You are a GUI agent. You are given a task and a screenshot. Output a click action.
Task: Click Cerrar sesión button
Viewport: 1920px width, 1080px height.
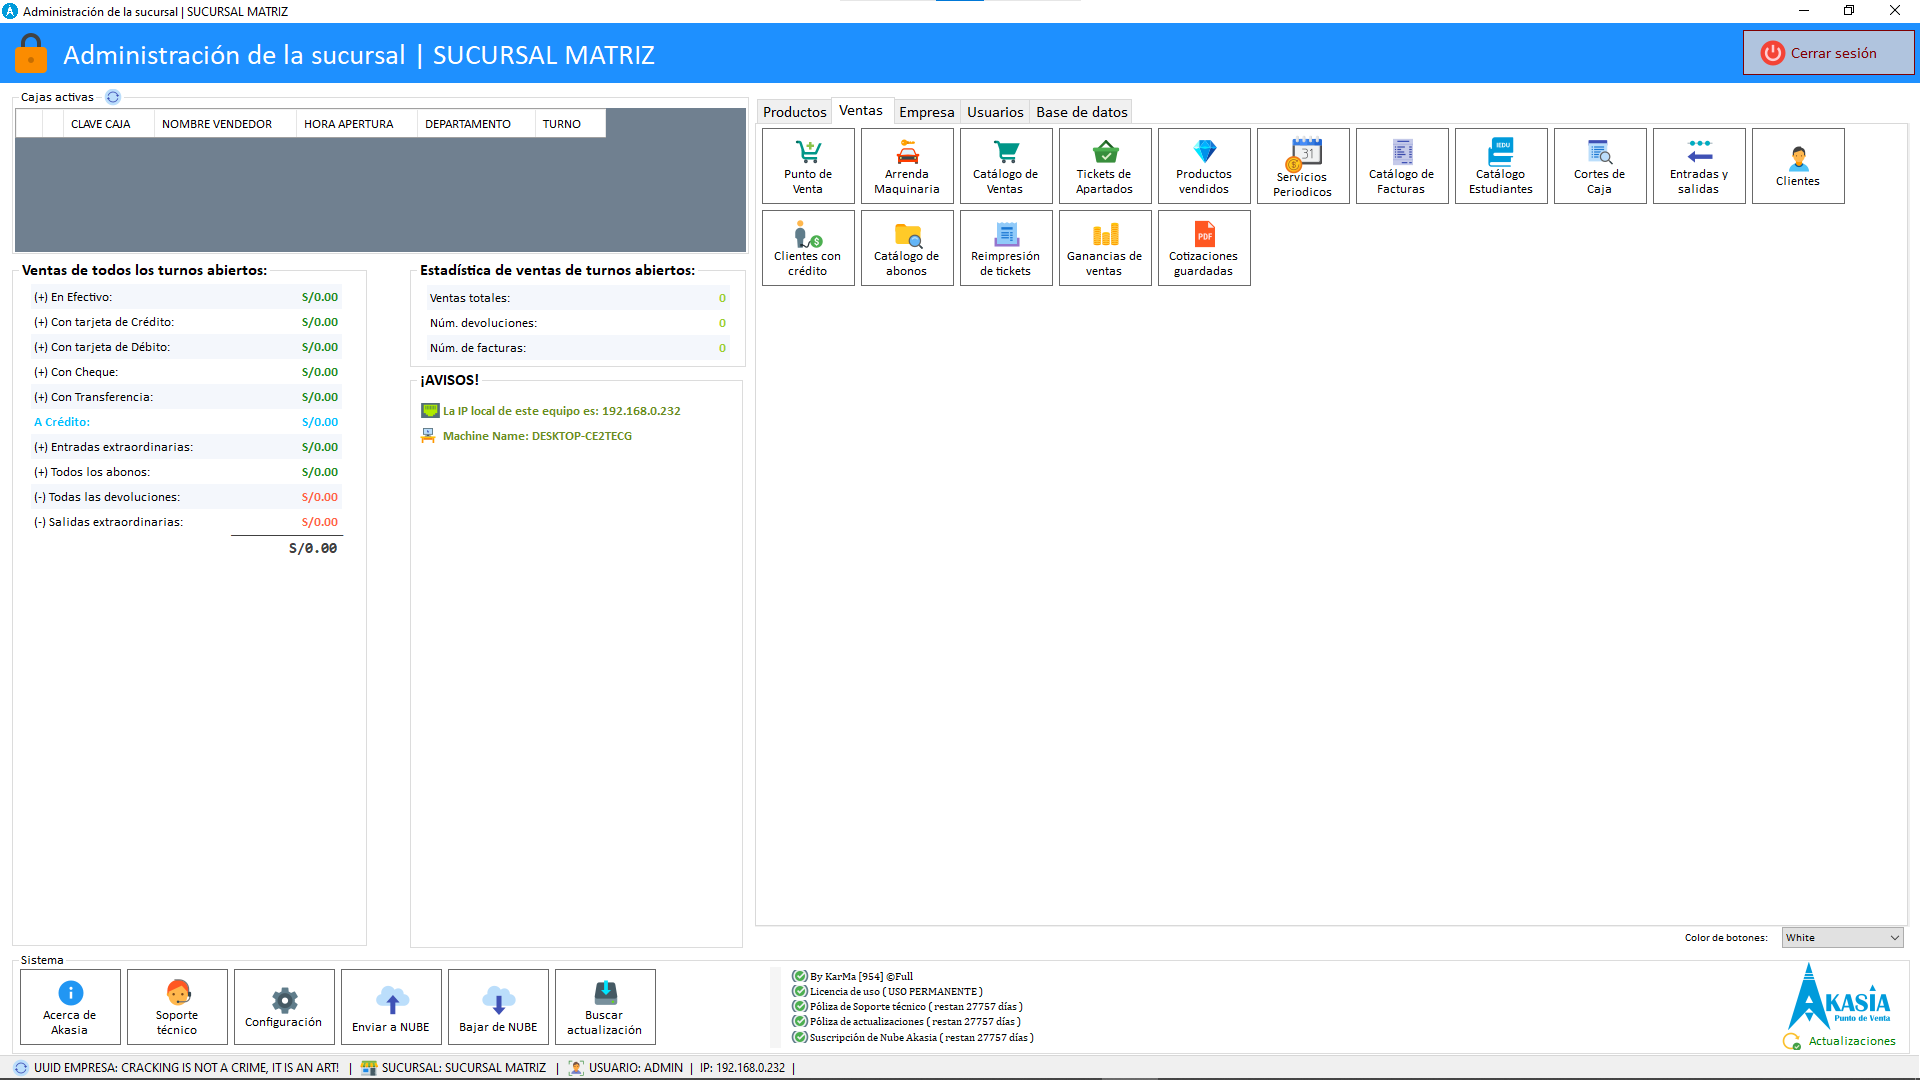1829,53
